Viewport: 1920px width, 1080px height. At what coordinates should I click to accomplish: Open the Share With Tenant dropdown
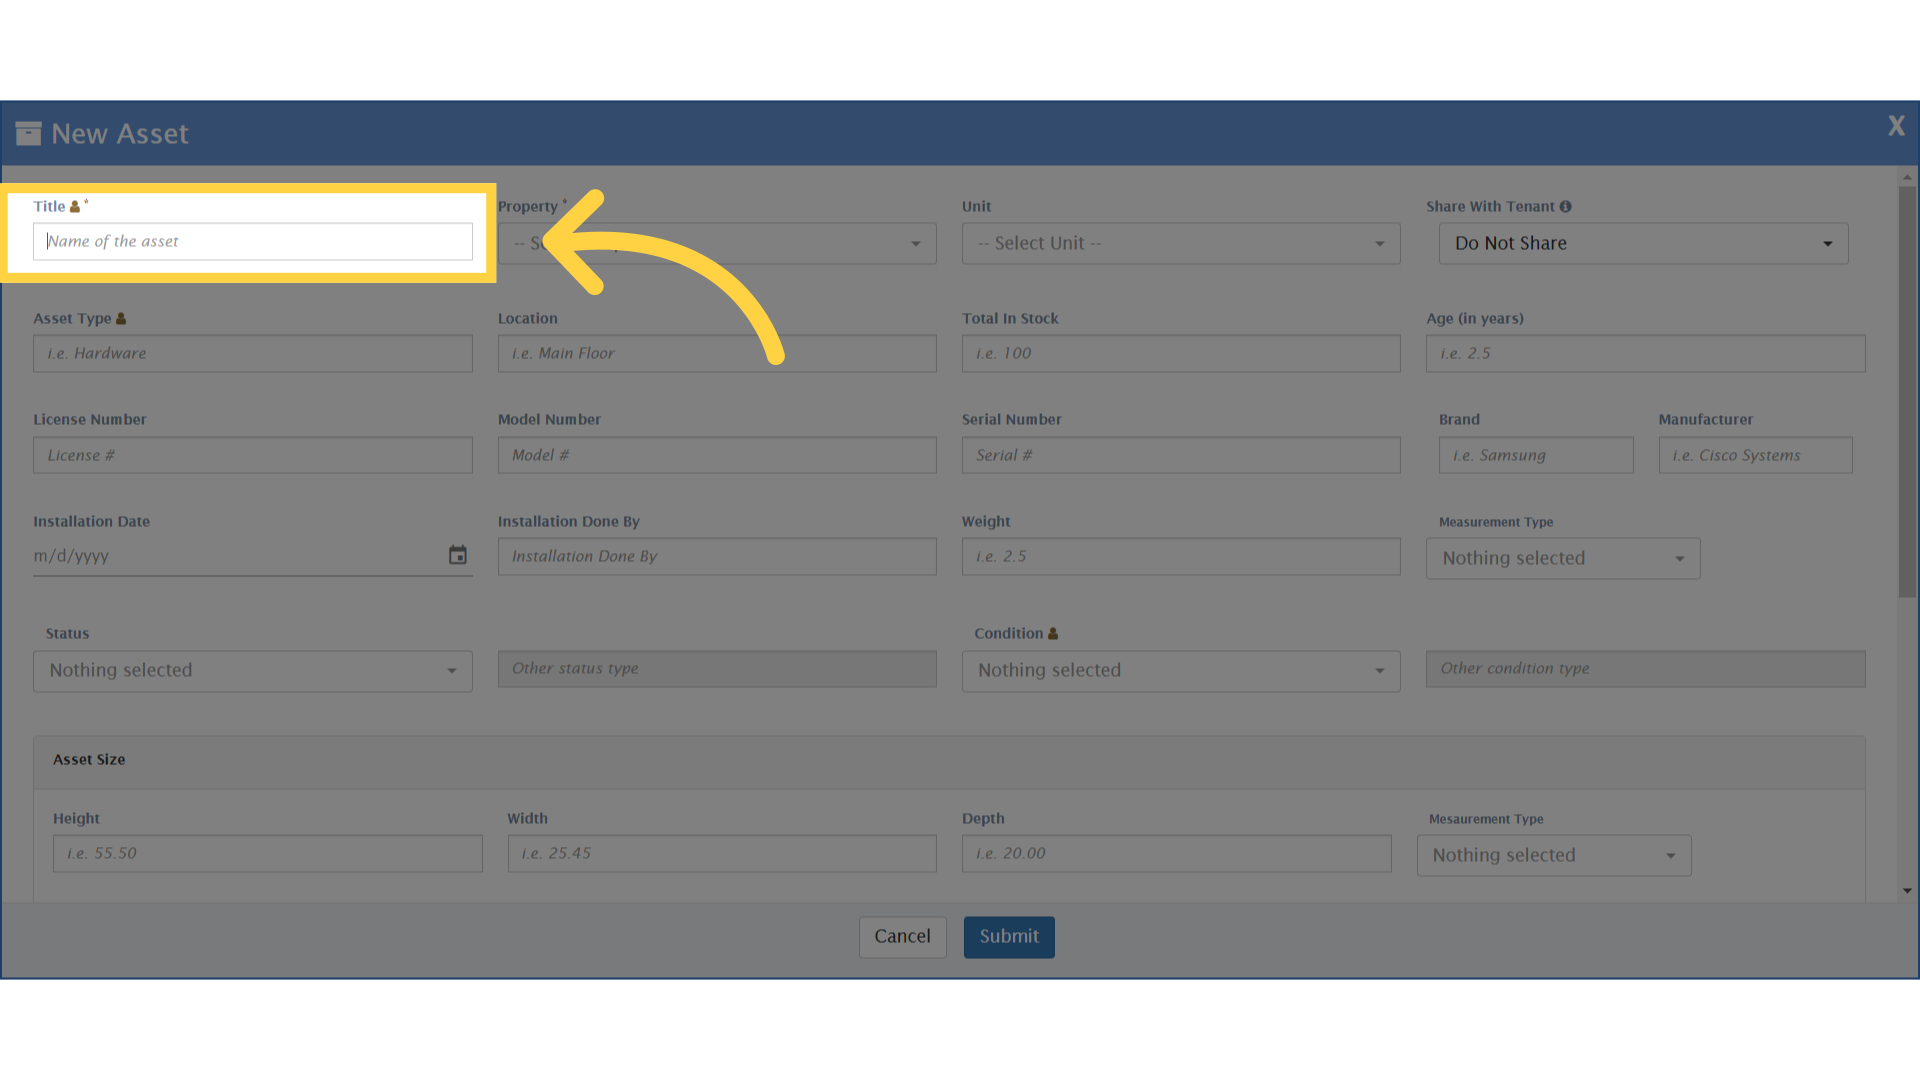[x=1643, y=243]
